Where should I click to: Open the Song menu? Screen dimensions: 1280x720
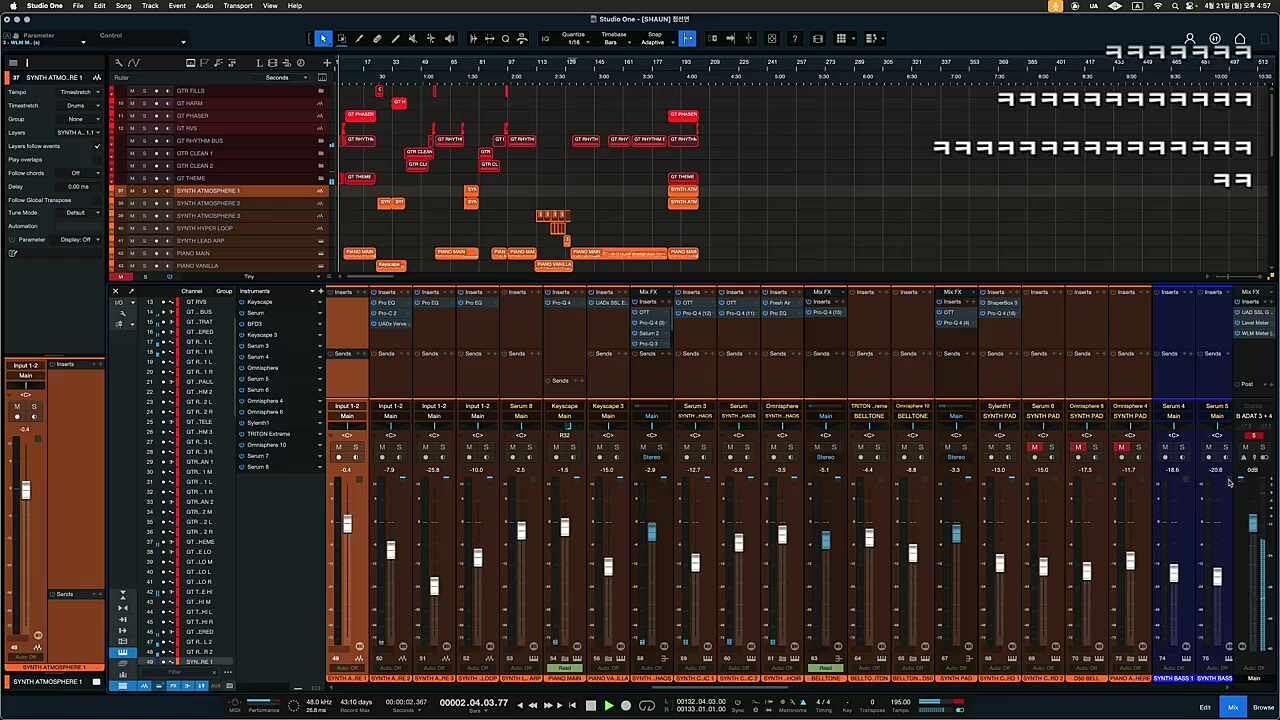point(123,6)
